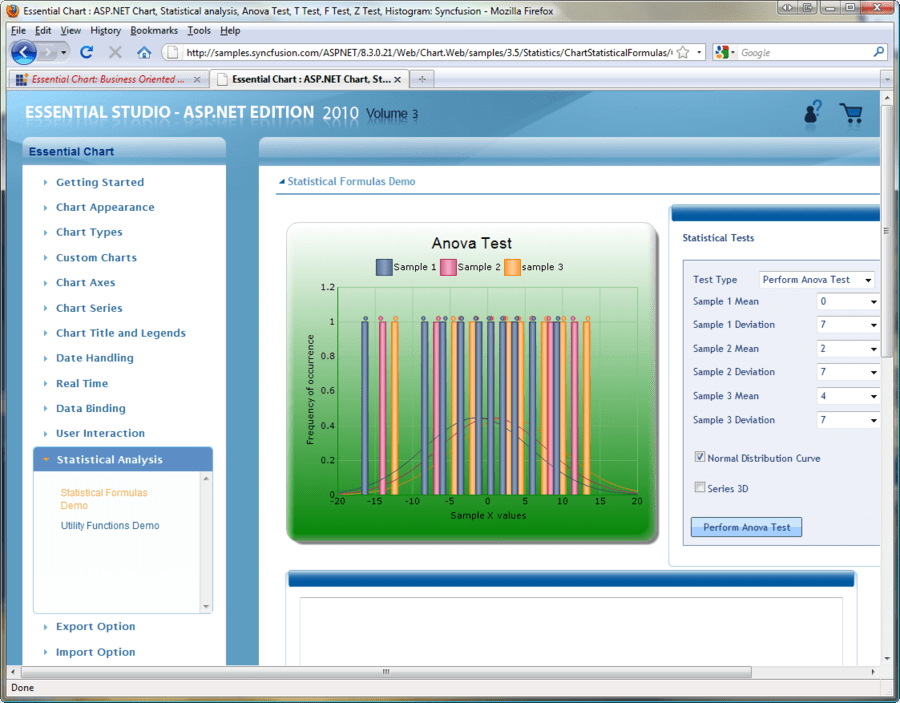Viewport: 900px width, 703px height.
Task: Expand the User Interaction menu
Action: (100, 433)
